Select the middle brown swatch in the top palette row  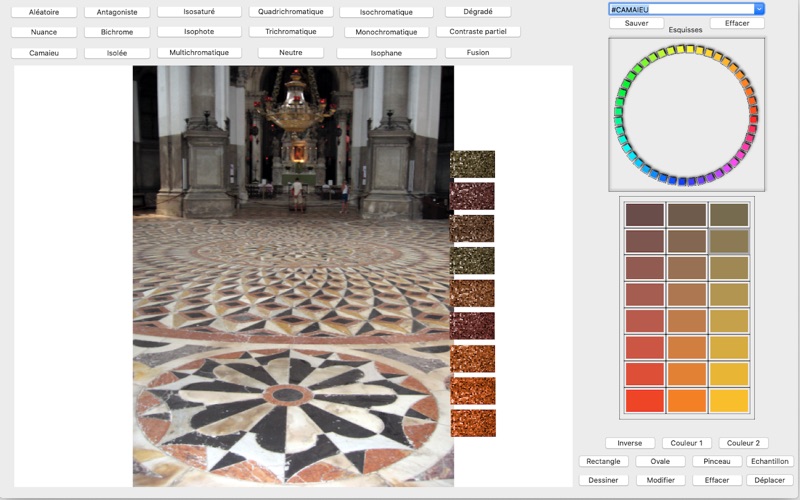point(687,215)
